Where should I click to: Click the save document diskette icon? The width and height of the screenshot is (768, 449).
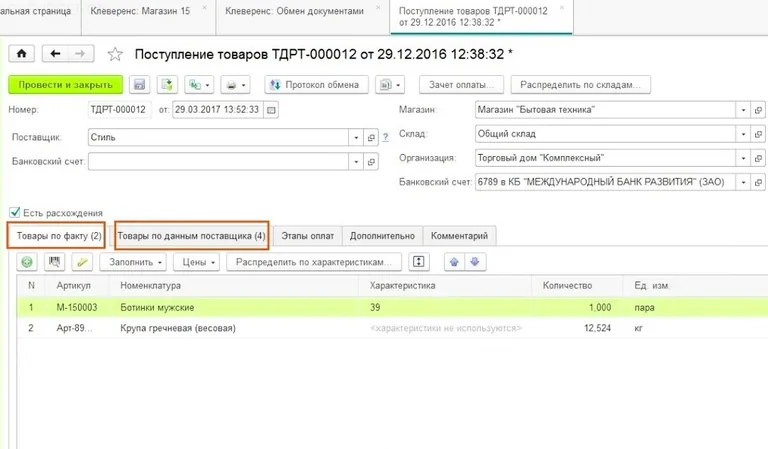pyautogui.click(x=139, y=85)
